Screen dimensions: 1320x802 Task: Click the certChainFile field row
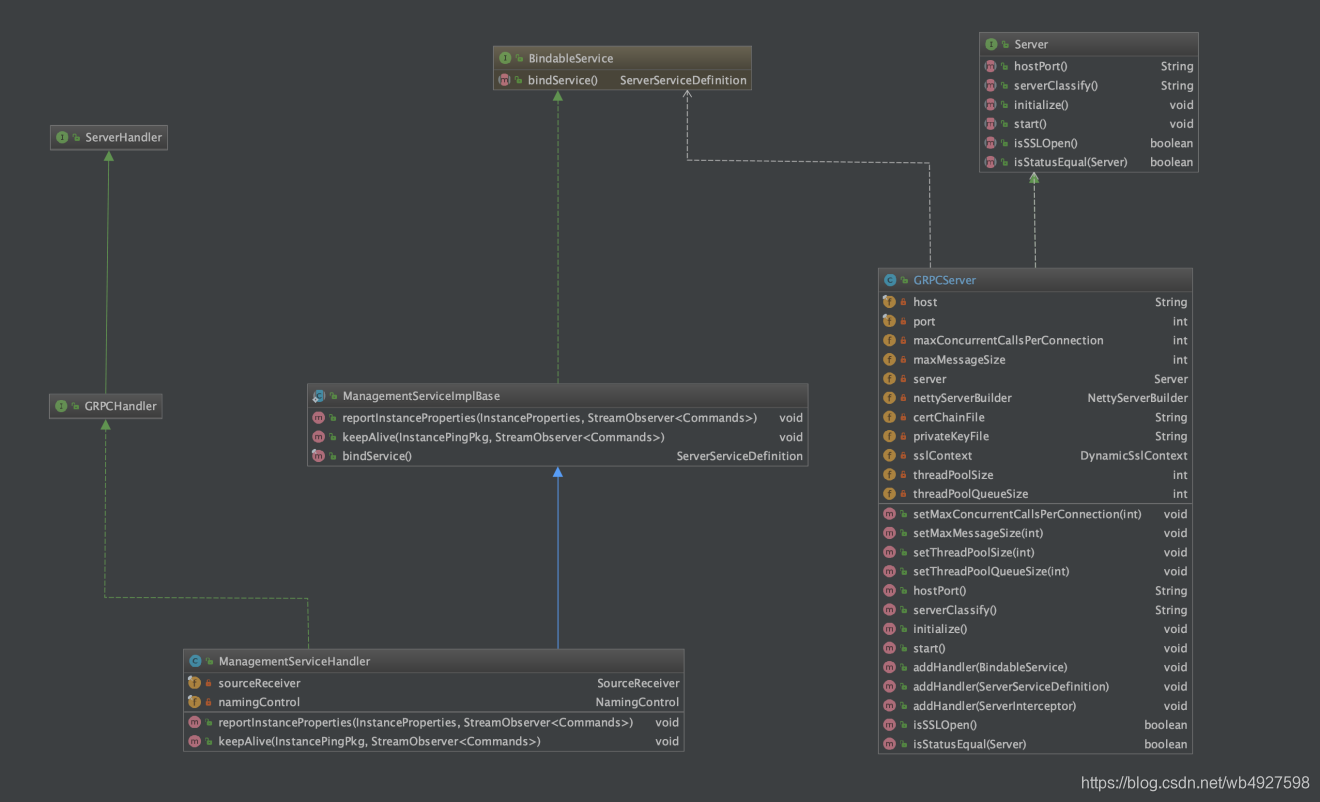click(1035, 417)
